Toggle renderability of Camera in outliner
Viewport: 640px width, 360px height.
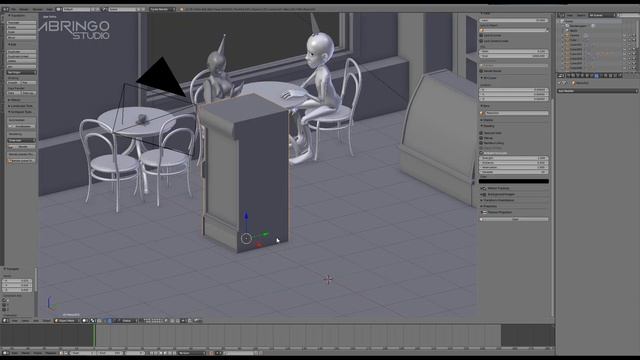pos(634,35)
